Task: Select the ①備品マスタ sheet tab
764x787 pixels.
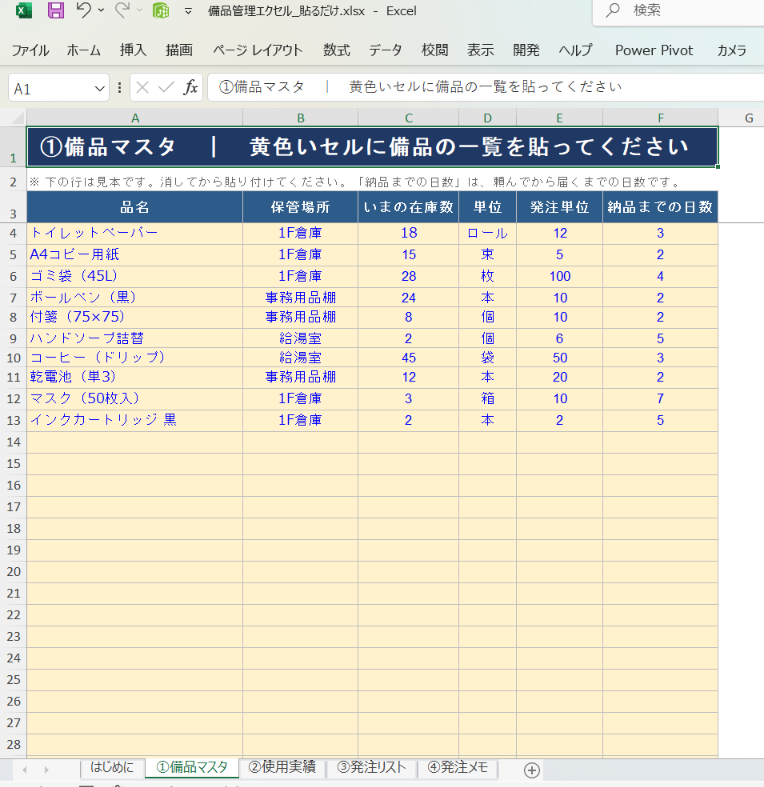Action: [192, 767]
